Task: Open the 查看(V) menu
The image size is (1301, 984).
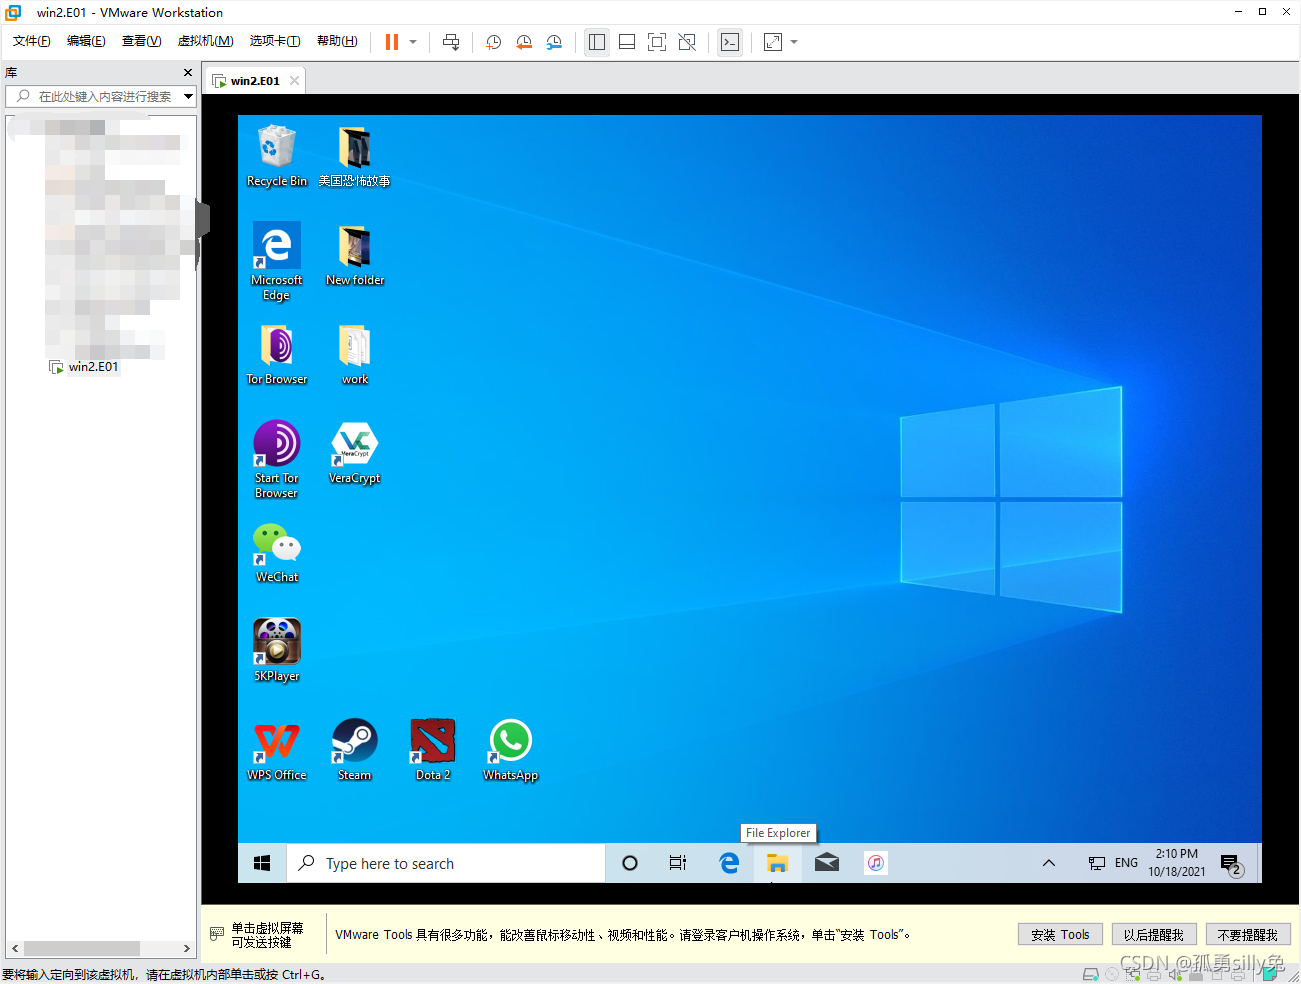Action: click(141, 41)
